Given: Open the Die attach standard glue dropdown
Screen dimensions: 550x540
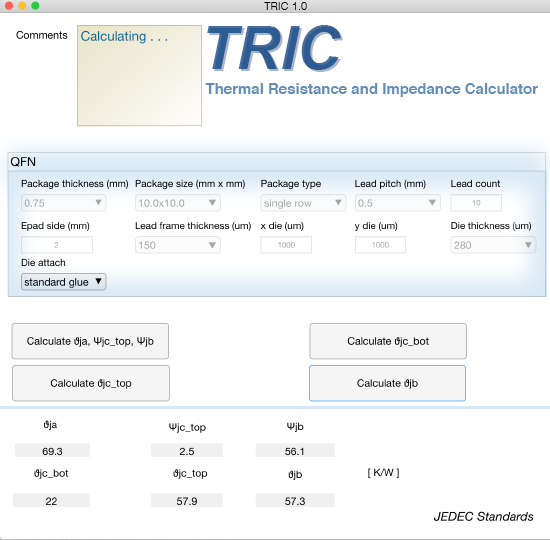Looking at the screenshot, I should click(x=63, y=282).
